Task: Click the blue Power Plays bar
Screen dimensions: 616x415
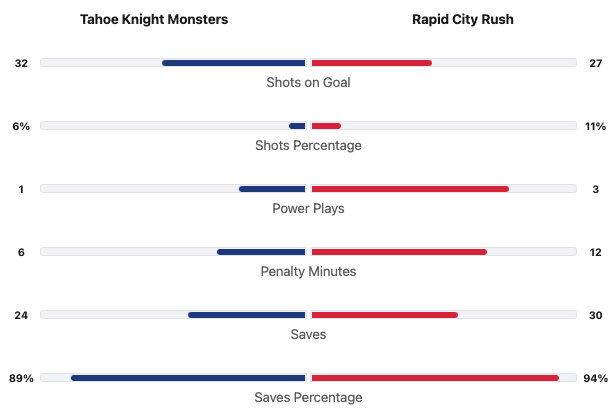Action: coord(272,189)
